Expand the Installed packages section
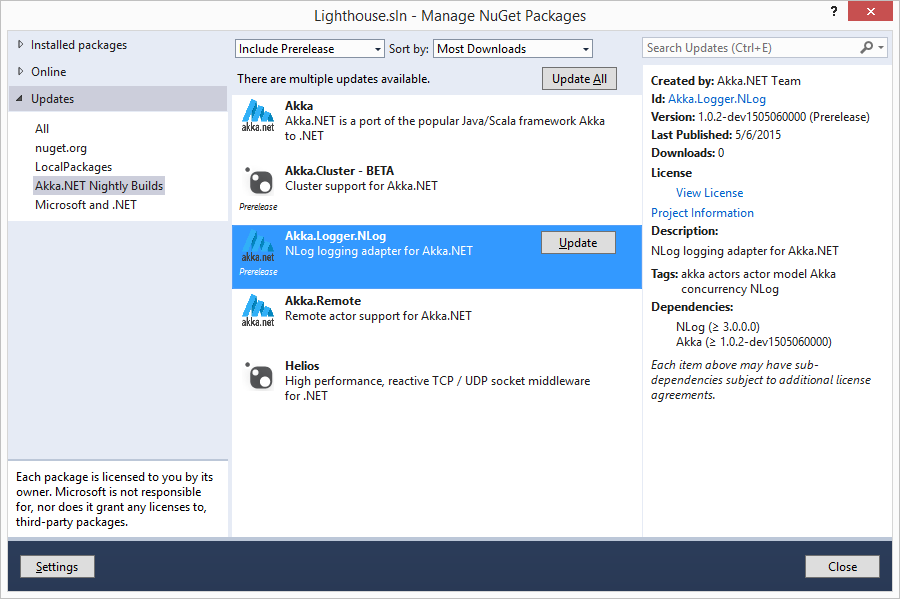This screenshot has height=600, width=900. pyautogui.click(x=21, y=44)
